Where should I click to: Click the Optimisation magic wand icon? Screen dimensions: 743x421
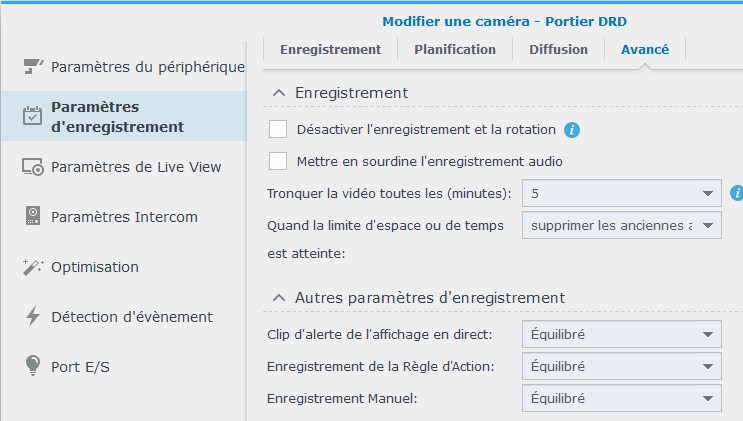pyautogui.click(x=33, y=267)
